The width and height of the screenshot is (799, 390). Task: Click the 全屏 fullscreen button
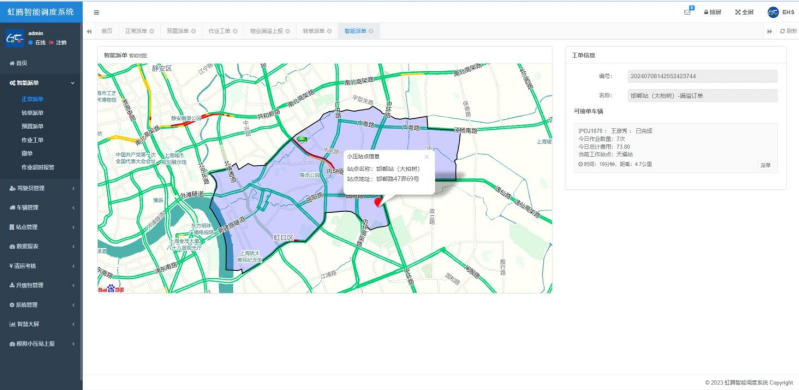coord(744,12)
